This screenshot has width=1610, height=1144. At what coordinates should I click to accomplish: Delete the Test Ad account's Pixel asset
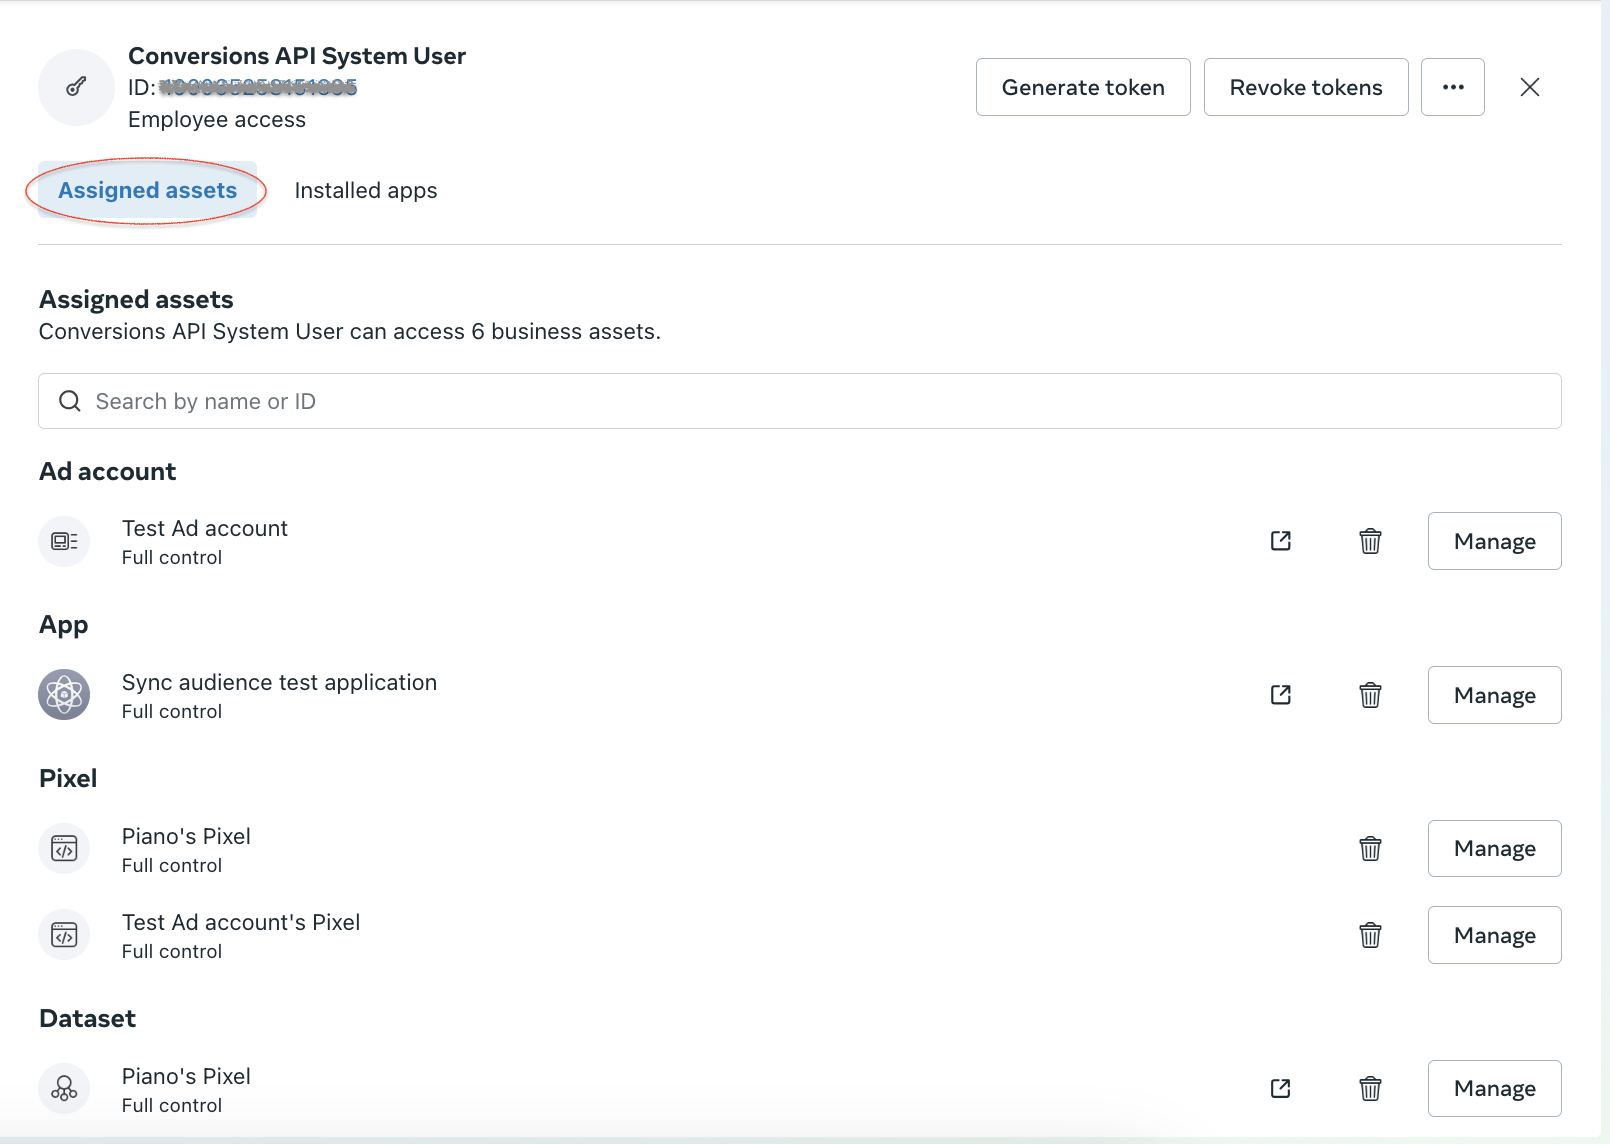click(x=1371, y=935)
